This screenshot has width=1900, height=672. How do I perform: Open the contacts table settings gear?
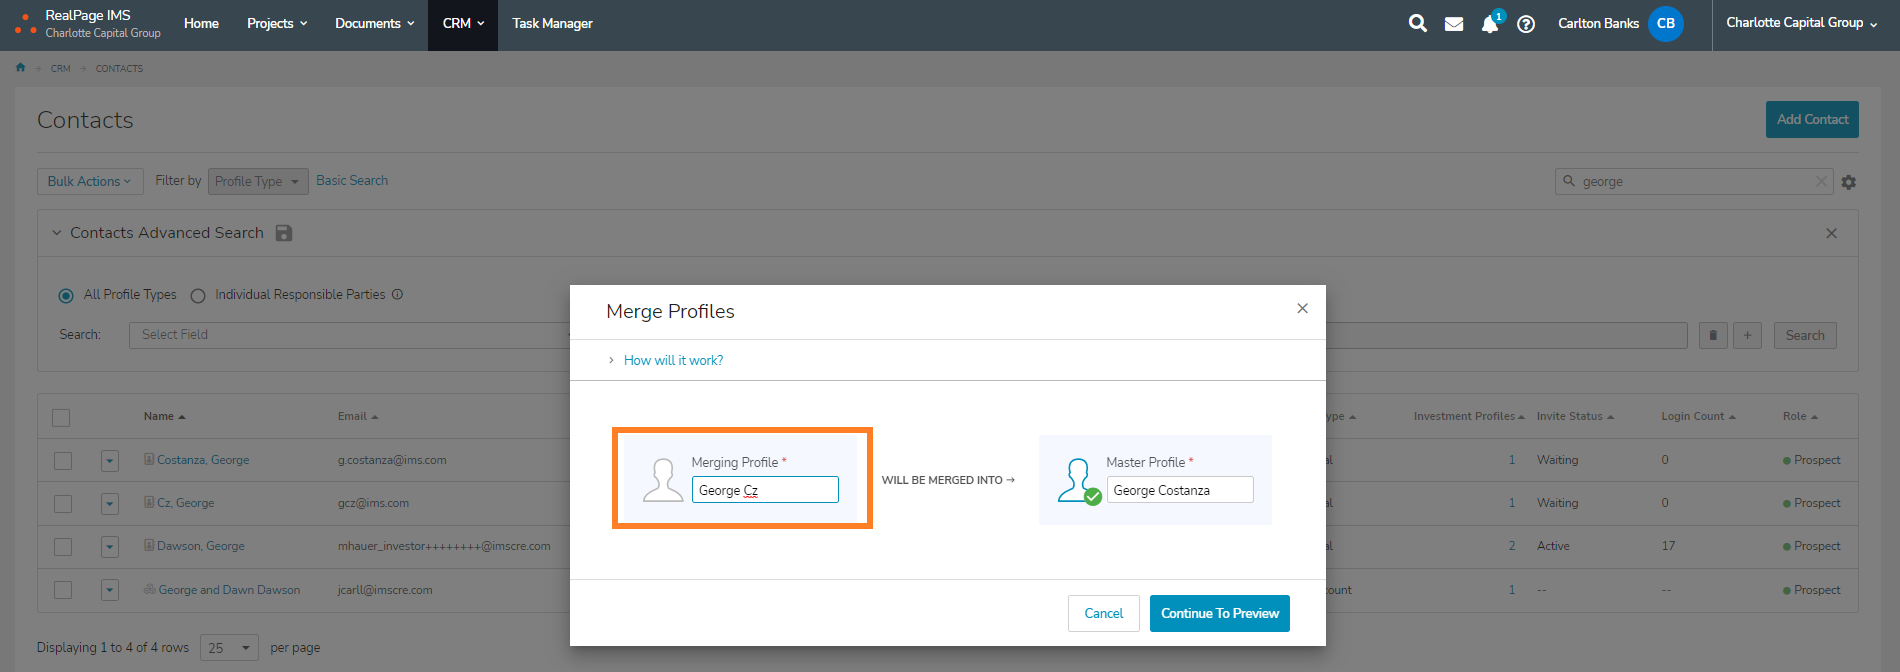point(1848,182)
